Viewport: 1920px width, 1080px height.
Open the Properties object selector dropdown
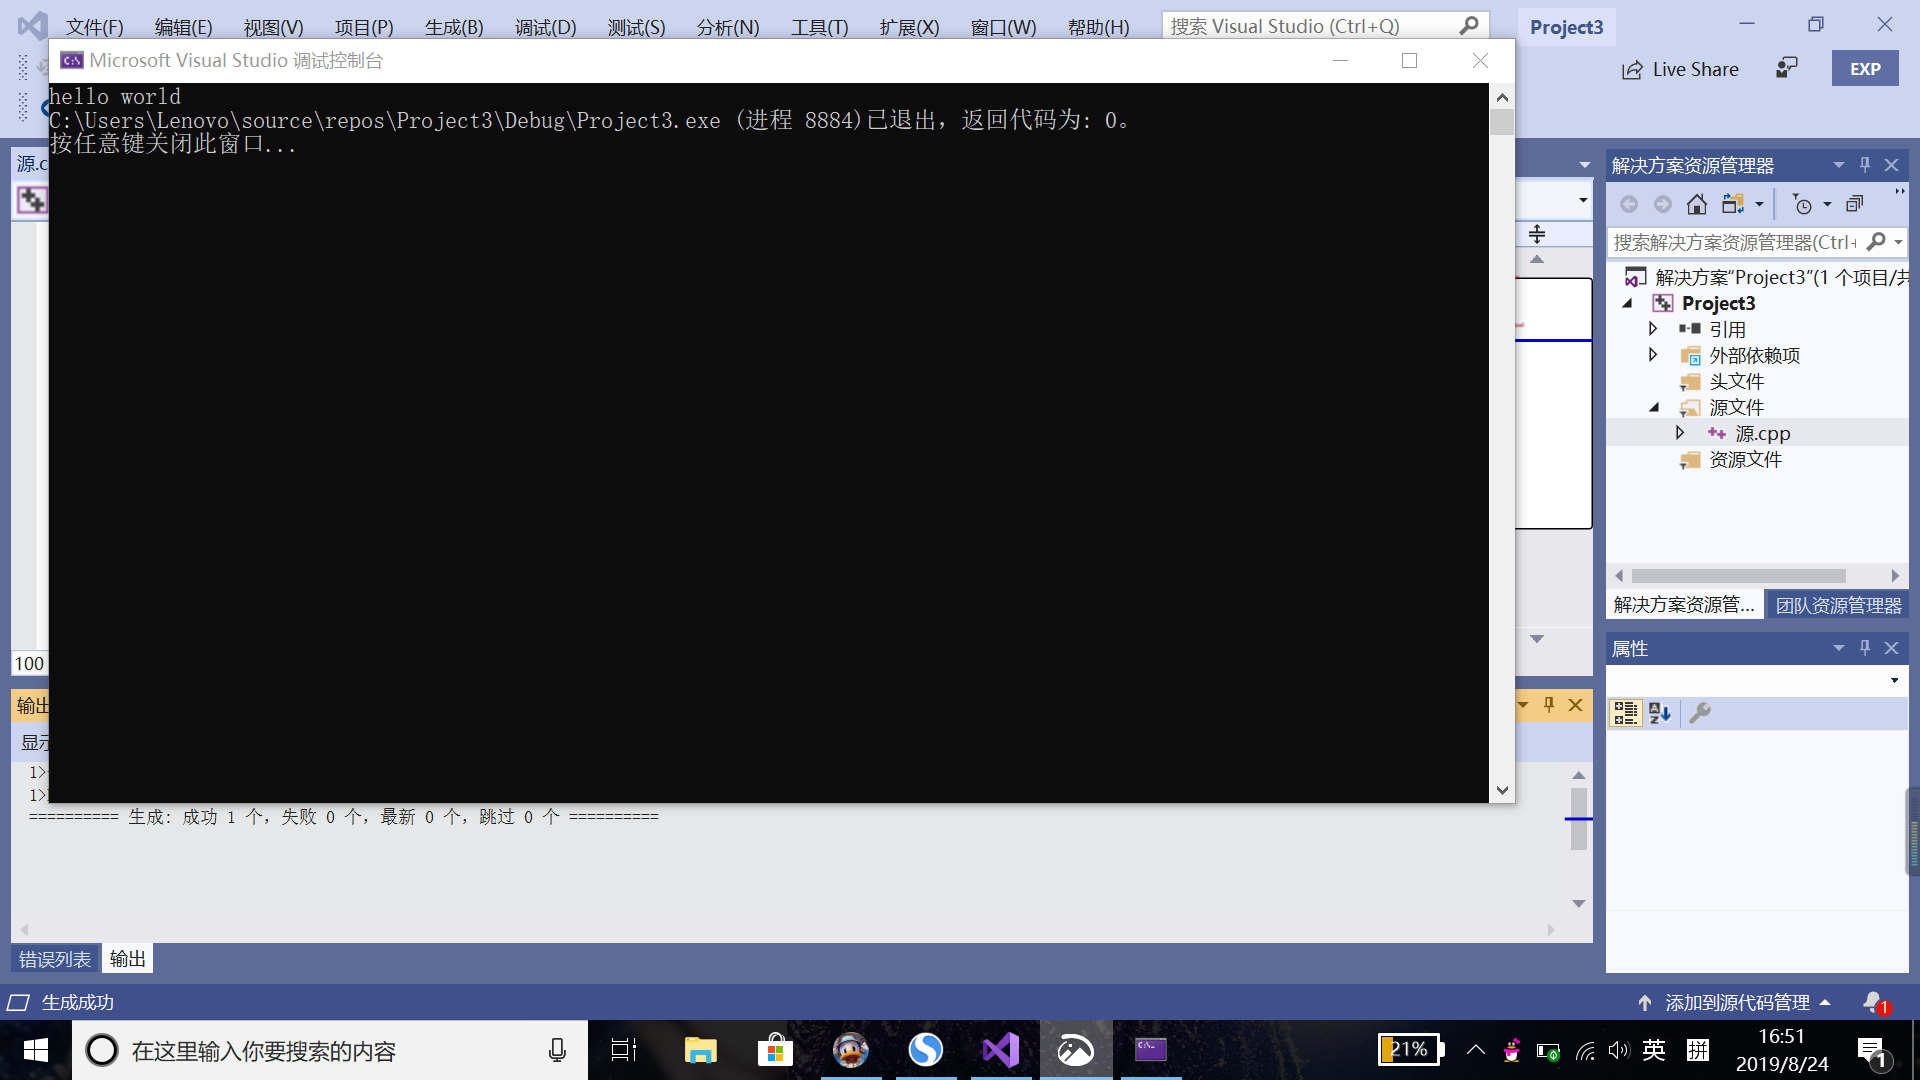1894,681
